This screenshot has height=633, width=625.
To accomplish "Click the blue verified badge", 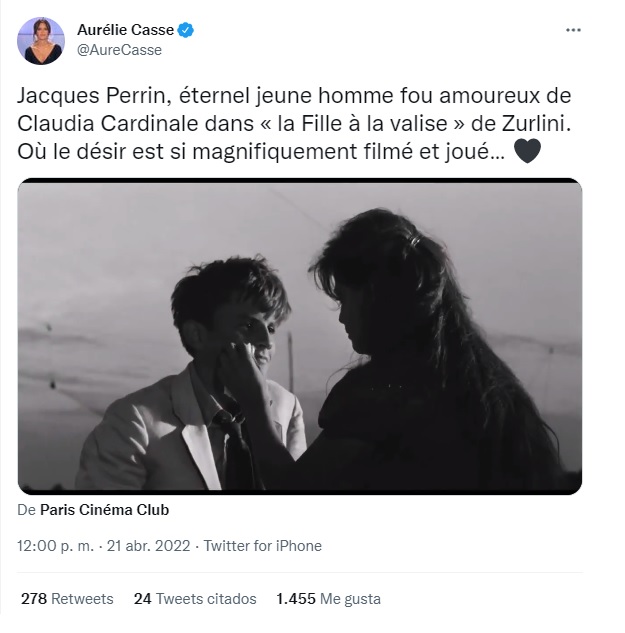I will click(x=186, y=30).
